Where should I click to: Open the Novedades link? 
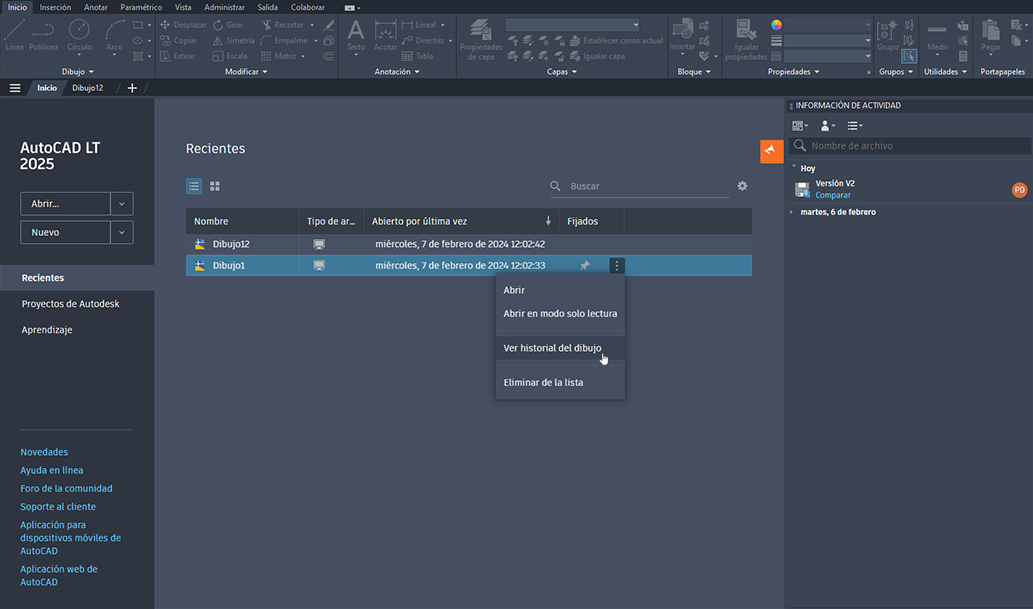pos(44,452)
